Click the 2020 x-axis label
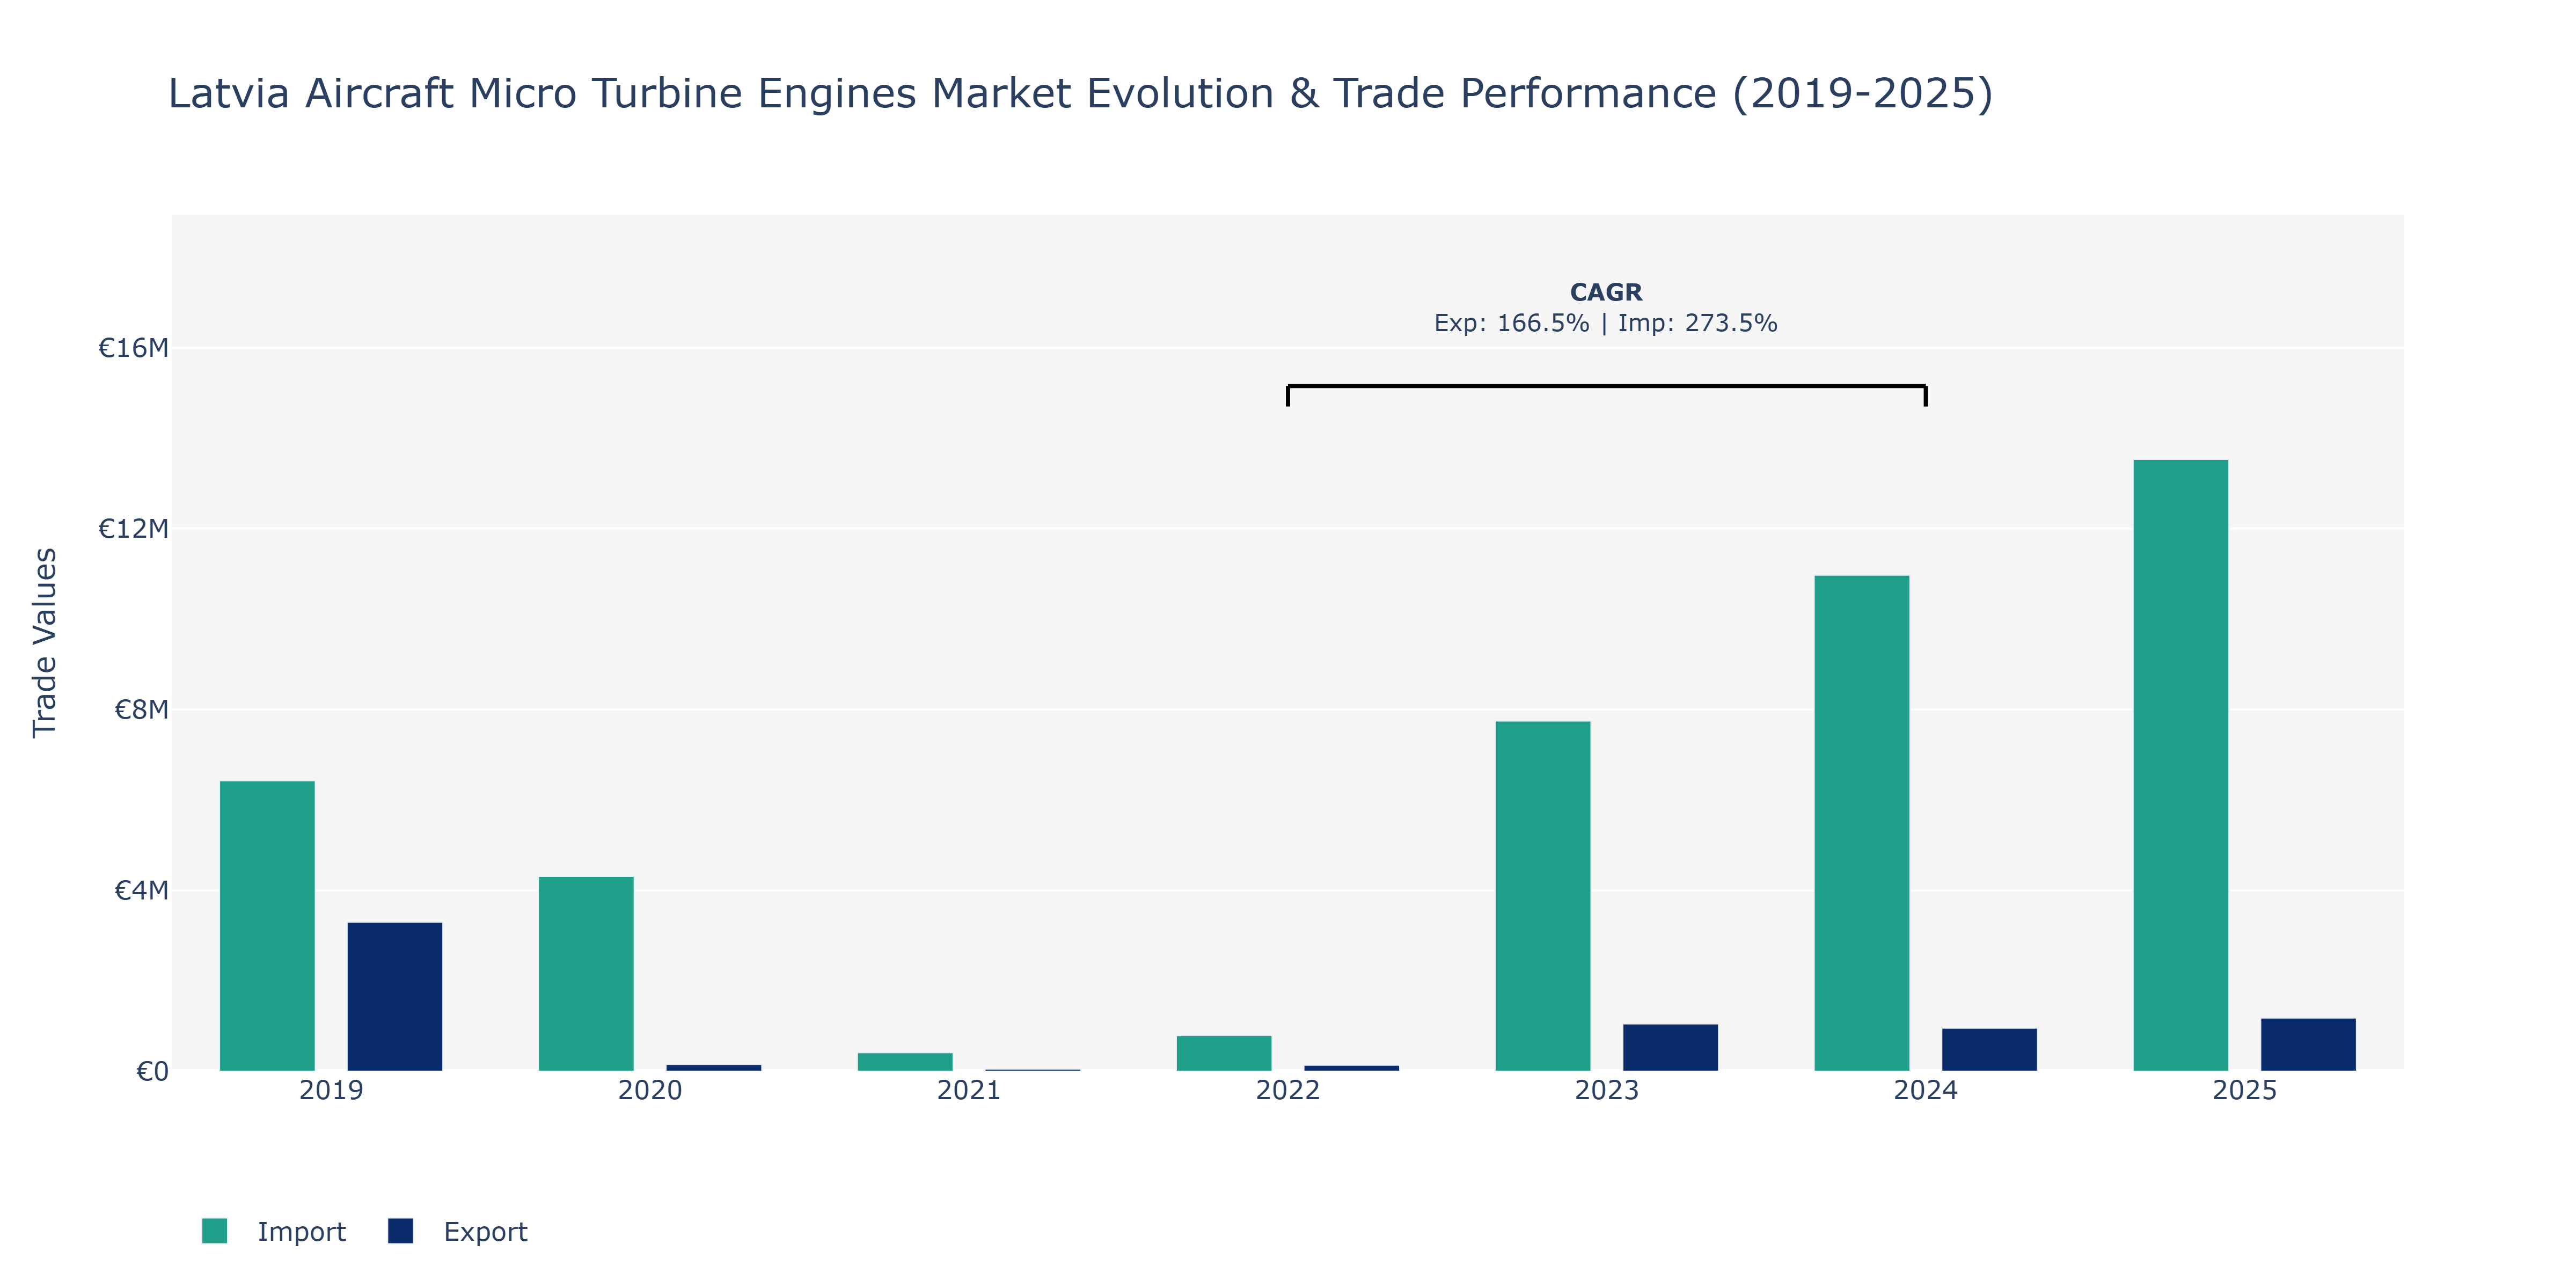2576x1288 pixels. pyautogui.click(x=650, y=1090)
